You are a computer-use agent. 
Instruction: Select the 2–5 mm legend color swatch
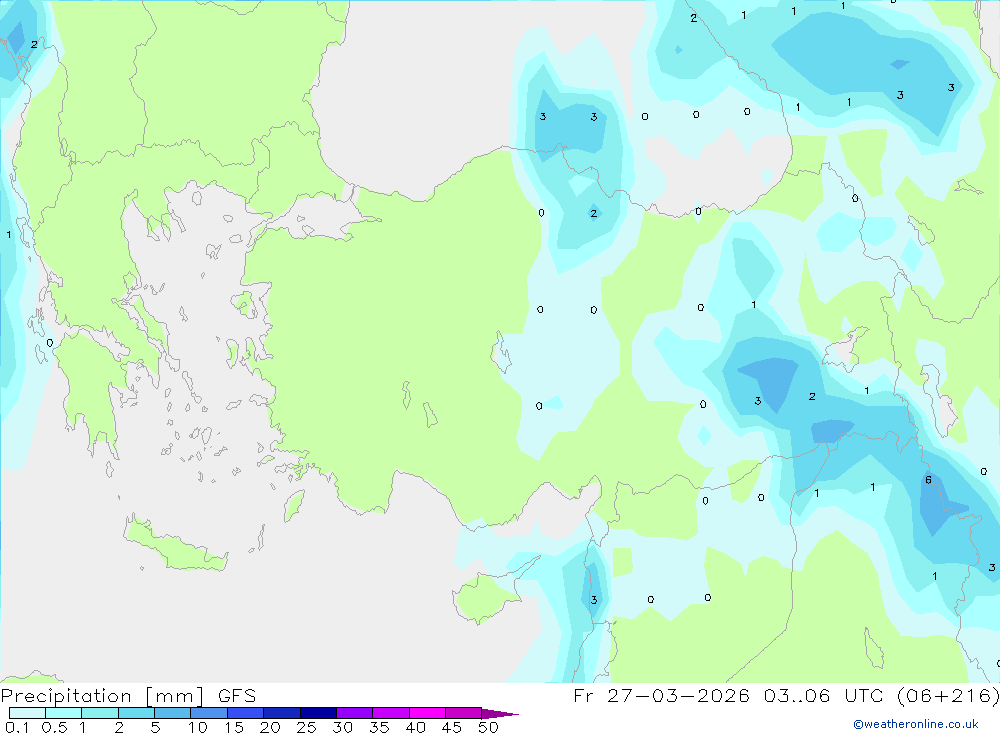(x=136, y=713)
